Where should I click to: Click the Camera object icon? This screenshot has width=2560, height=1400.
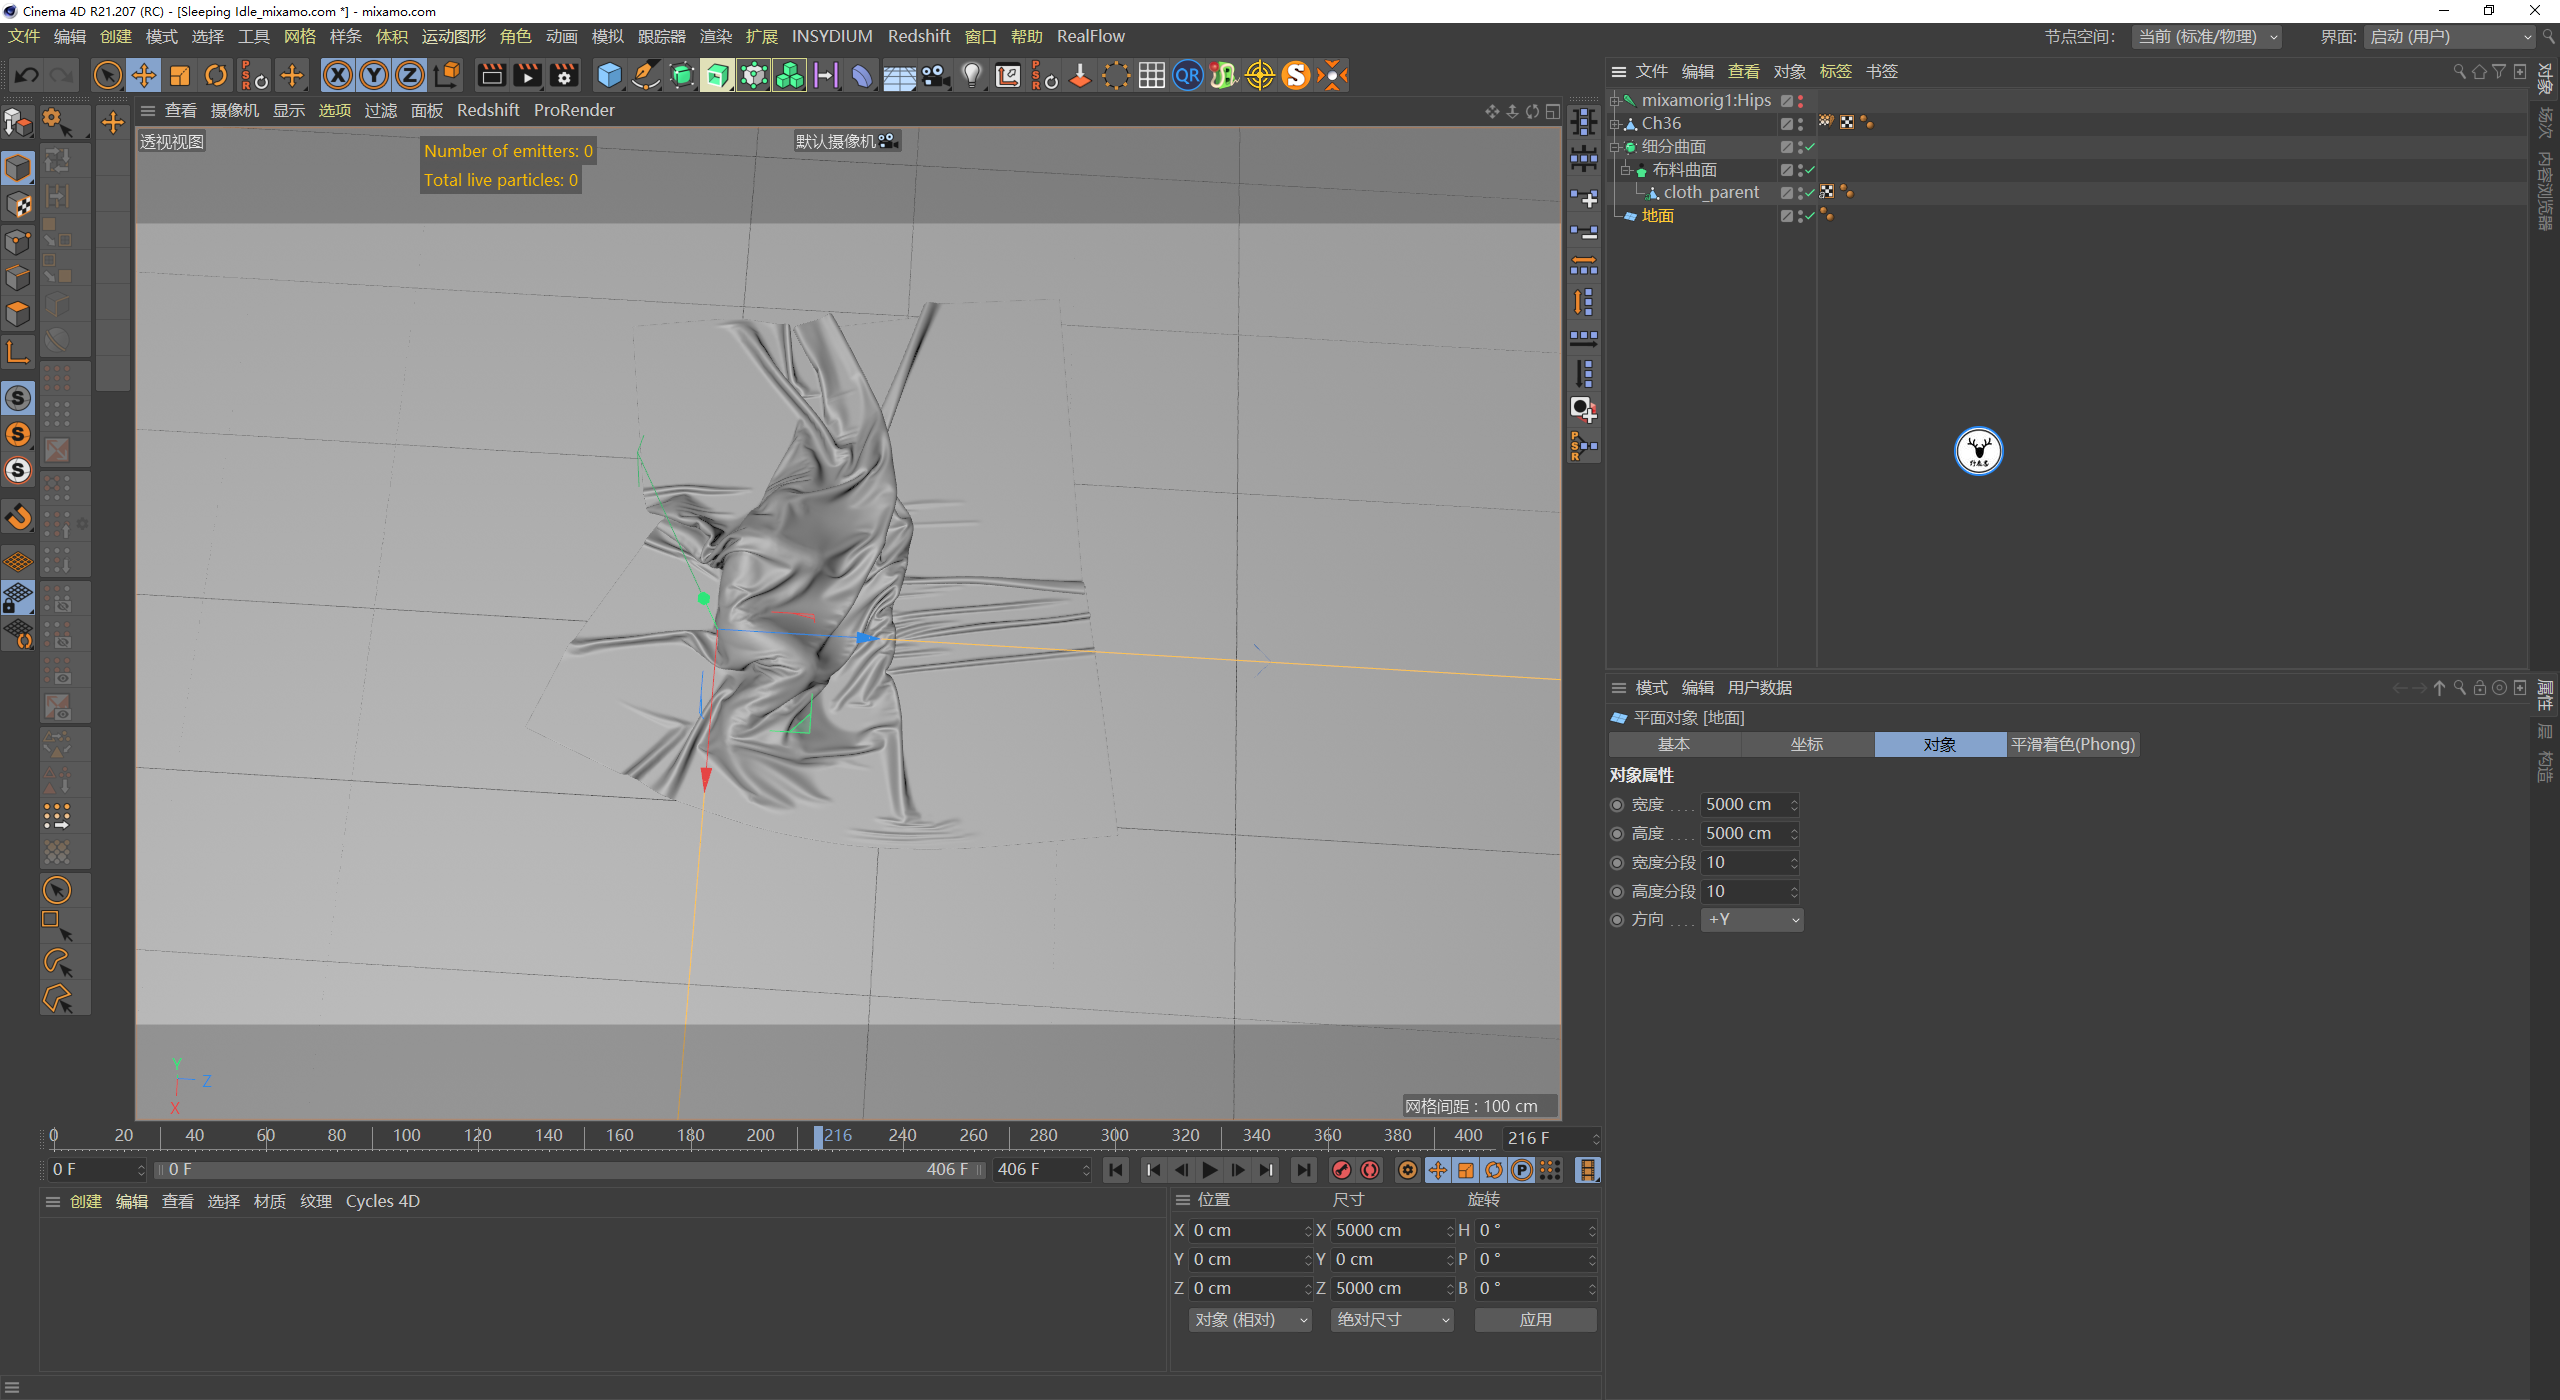[x=935, y=75]
